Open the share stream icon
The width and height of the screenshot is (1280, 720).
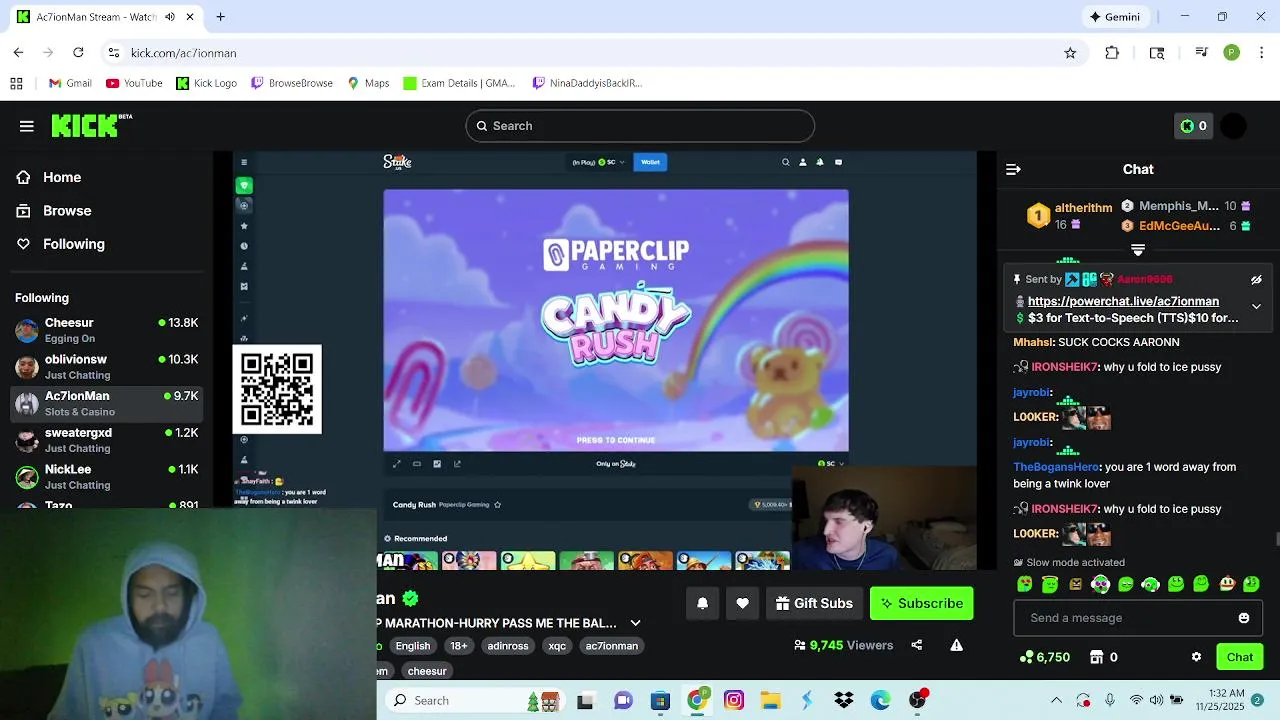click(x=916, y=645)
